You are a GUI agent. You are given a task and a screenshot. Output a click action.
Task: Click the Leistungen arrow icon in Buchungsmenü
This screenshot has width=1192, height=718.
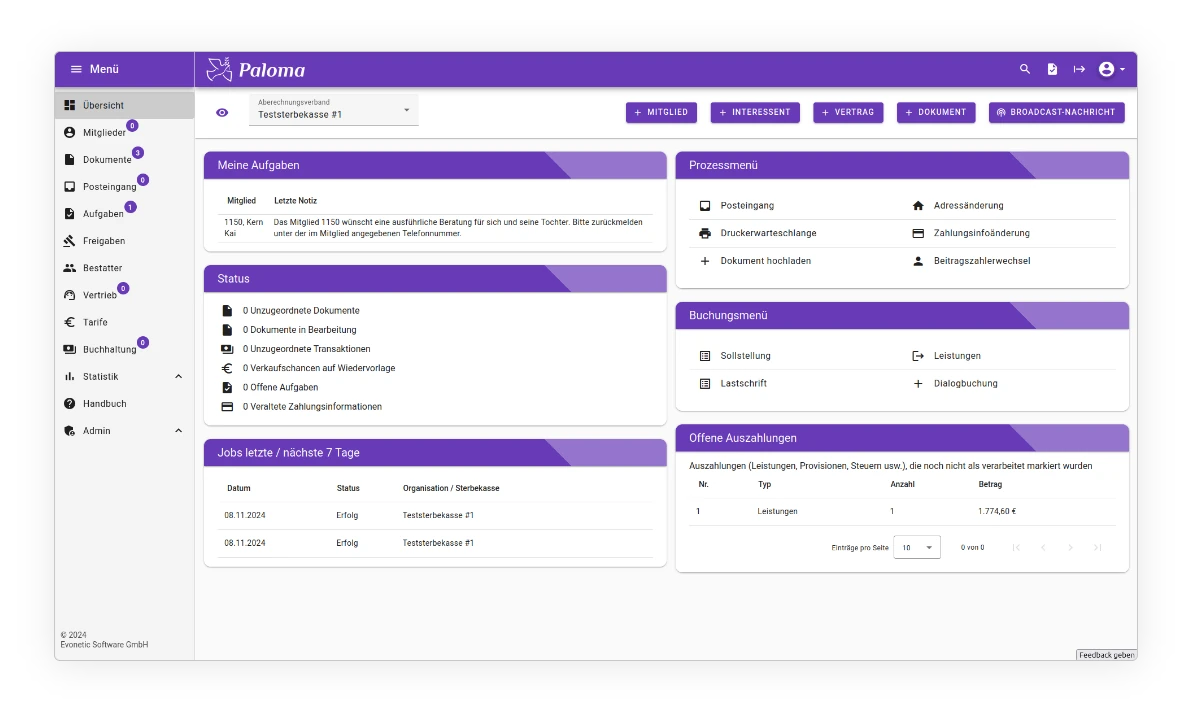coord(918,356)
